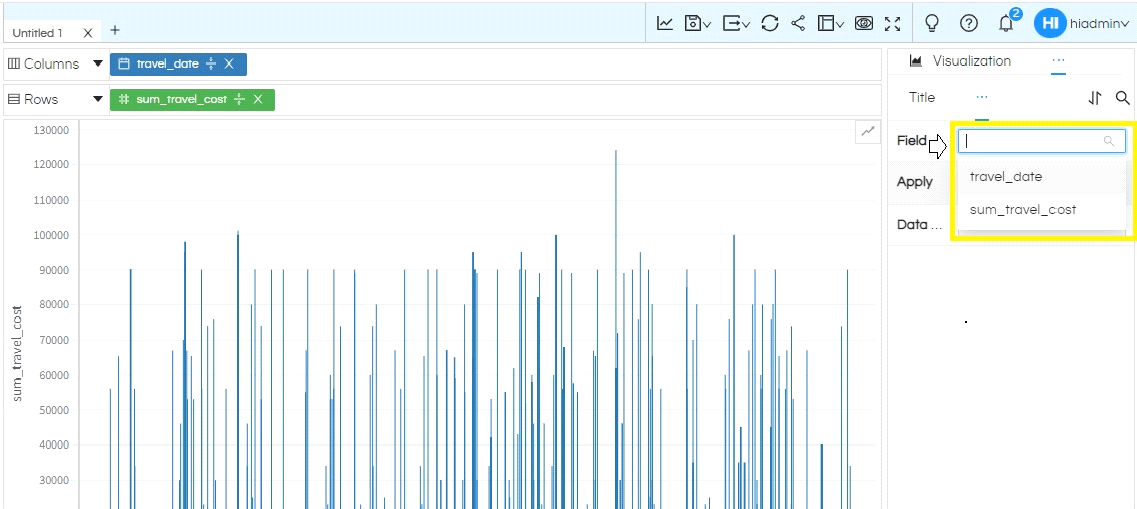Open the layout panel dropdown icon

830,23
